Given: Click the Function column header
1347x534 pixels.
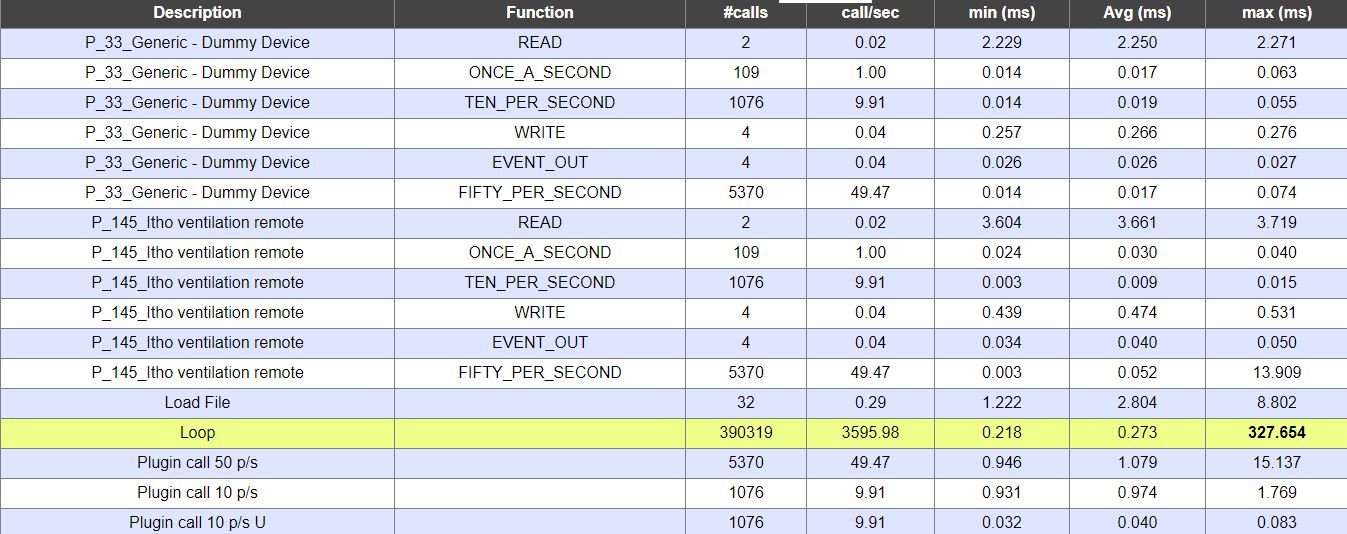Looking at the screenshot, I should click(540, 13).
